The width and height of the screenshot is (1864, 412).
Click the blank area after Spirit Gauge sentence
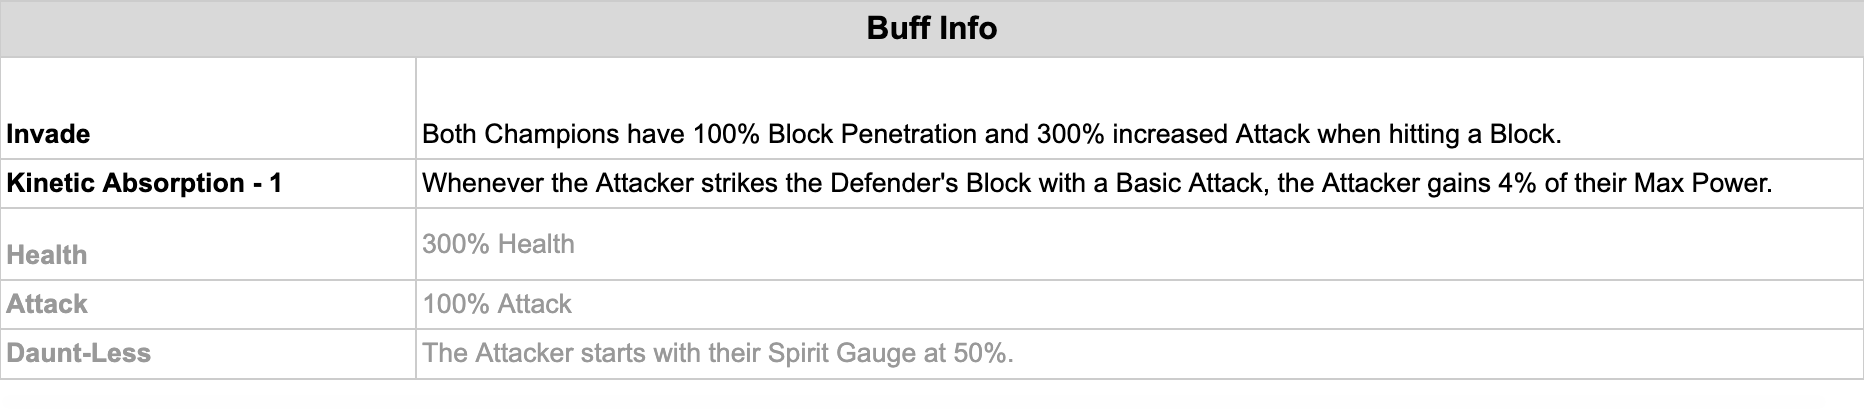[x=1438, y=353]
